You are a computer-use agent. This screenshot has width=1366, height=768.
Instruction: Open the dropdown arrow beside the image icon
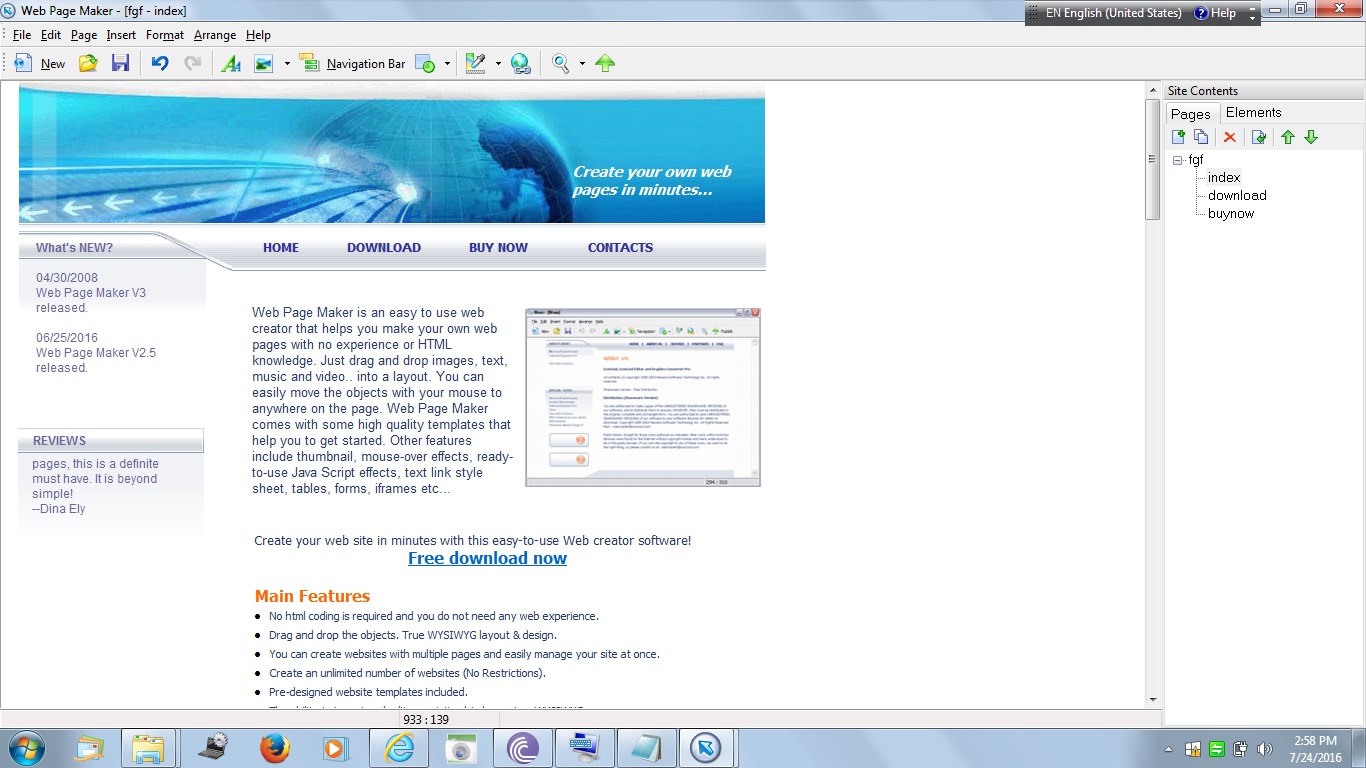[287, 63]
